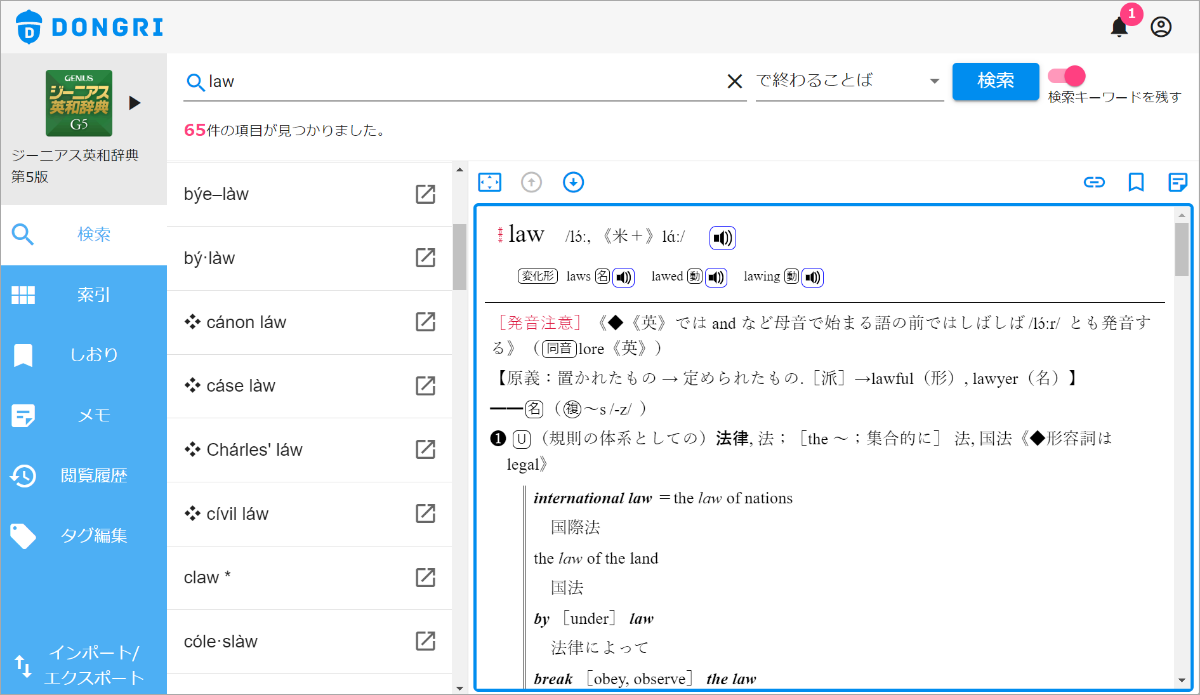The height and width of the screenshot is (695, 1200).
Task: Open the で終わることば search mode dropdown
Action: pyautogui.click(x=850, y=81)
